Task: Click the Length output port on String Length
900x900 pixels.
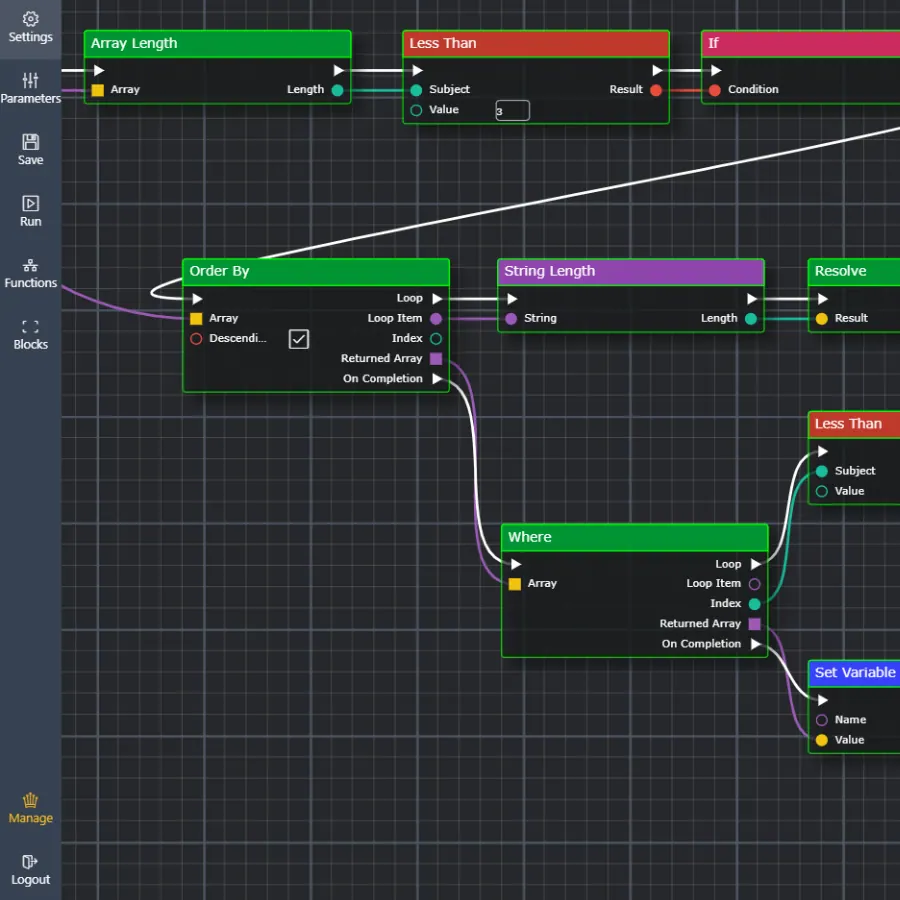Action: pos(751,319)
